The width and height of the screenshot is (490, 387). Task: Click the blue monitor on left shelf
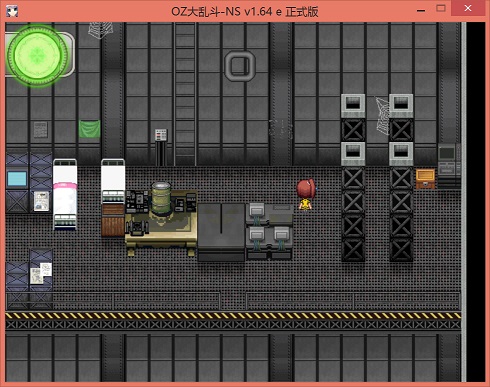tap(17, 179)
